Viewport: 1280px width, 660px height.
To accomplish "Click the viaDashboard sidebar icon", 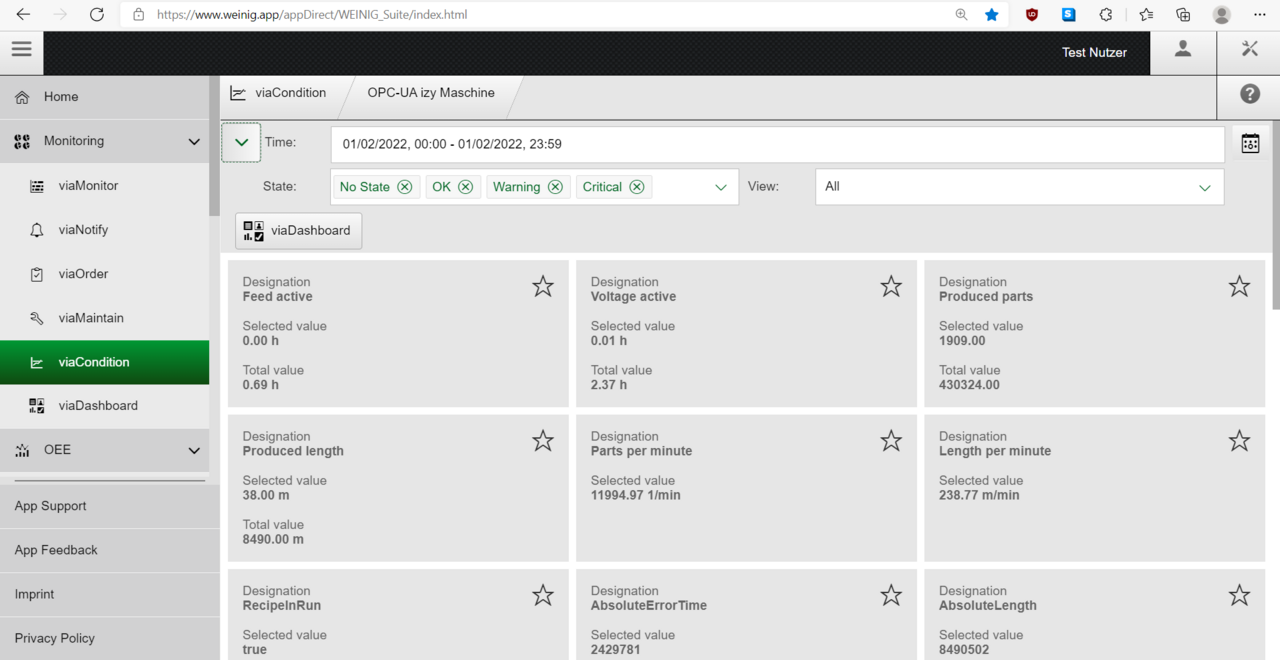I will (37, 406).
